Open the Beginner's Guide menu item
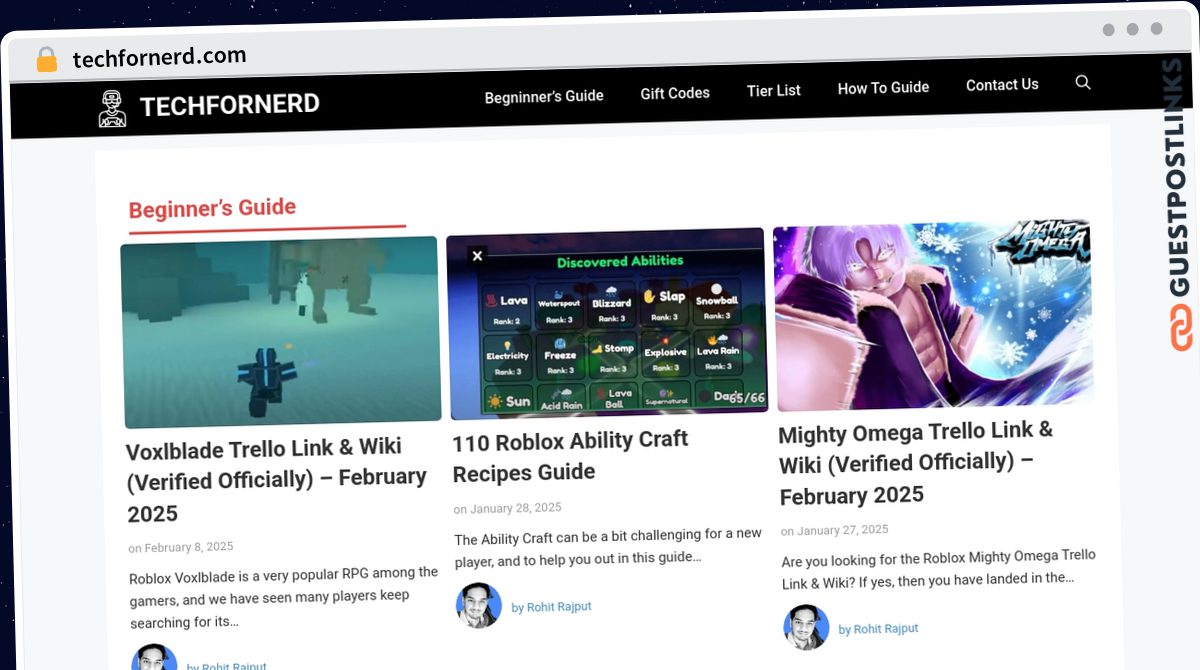Image resolution: width=1200 pixels, height=670 pixels. [544, 95]
